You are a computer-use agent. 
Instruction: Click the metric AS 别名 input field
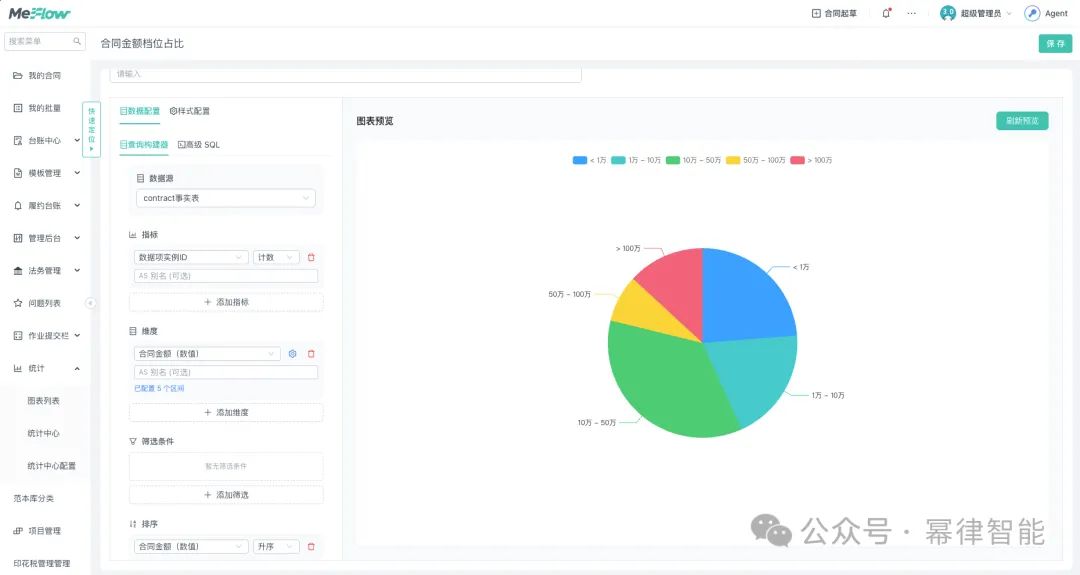click(226, 276)
